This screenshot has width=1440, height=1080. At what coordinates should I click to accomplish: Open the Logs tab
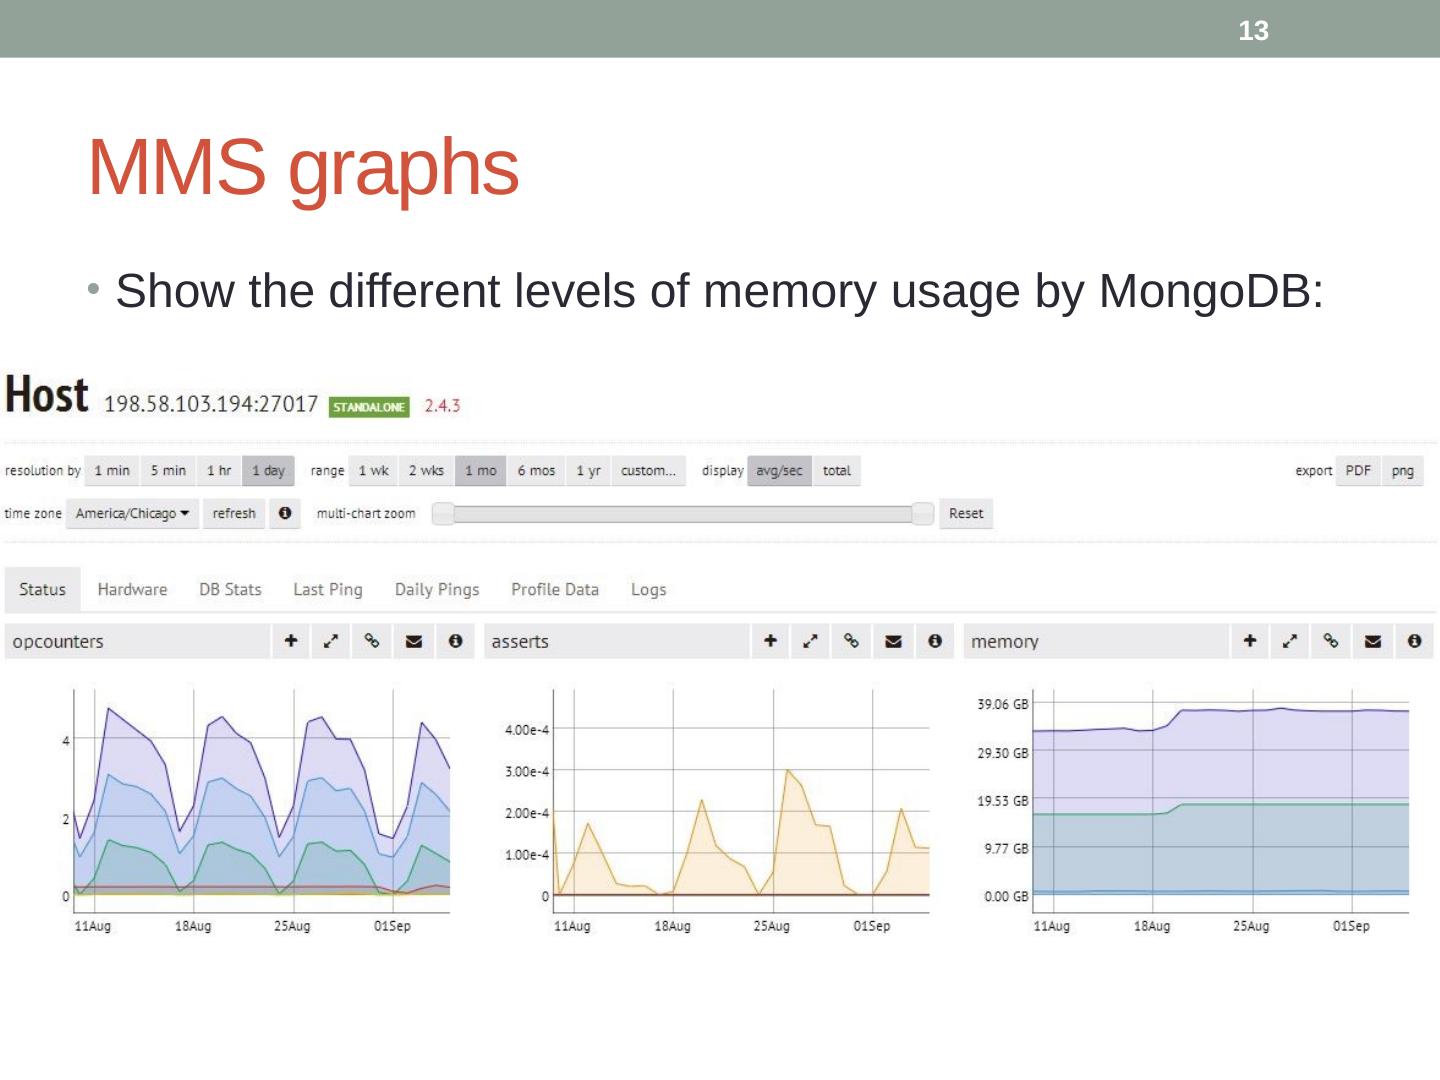click(x=648, y=590)
